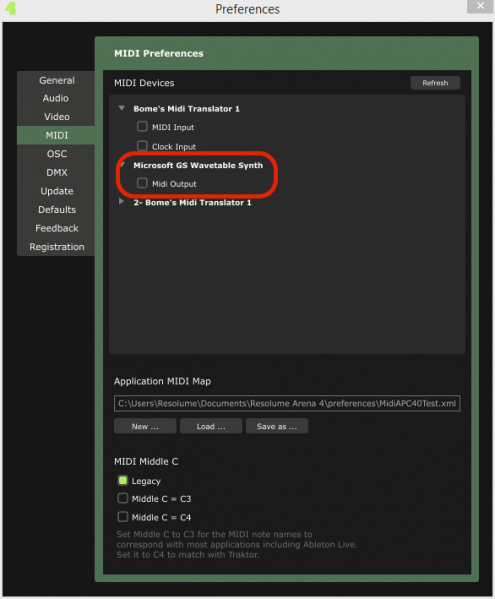The width and height of the screenshot is (495, 599).
Task: Collapse Bome's Midi Translator 1 device
Action: [121, 108]
